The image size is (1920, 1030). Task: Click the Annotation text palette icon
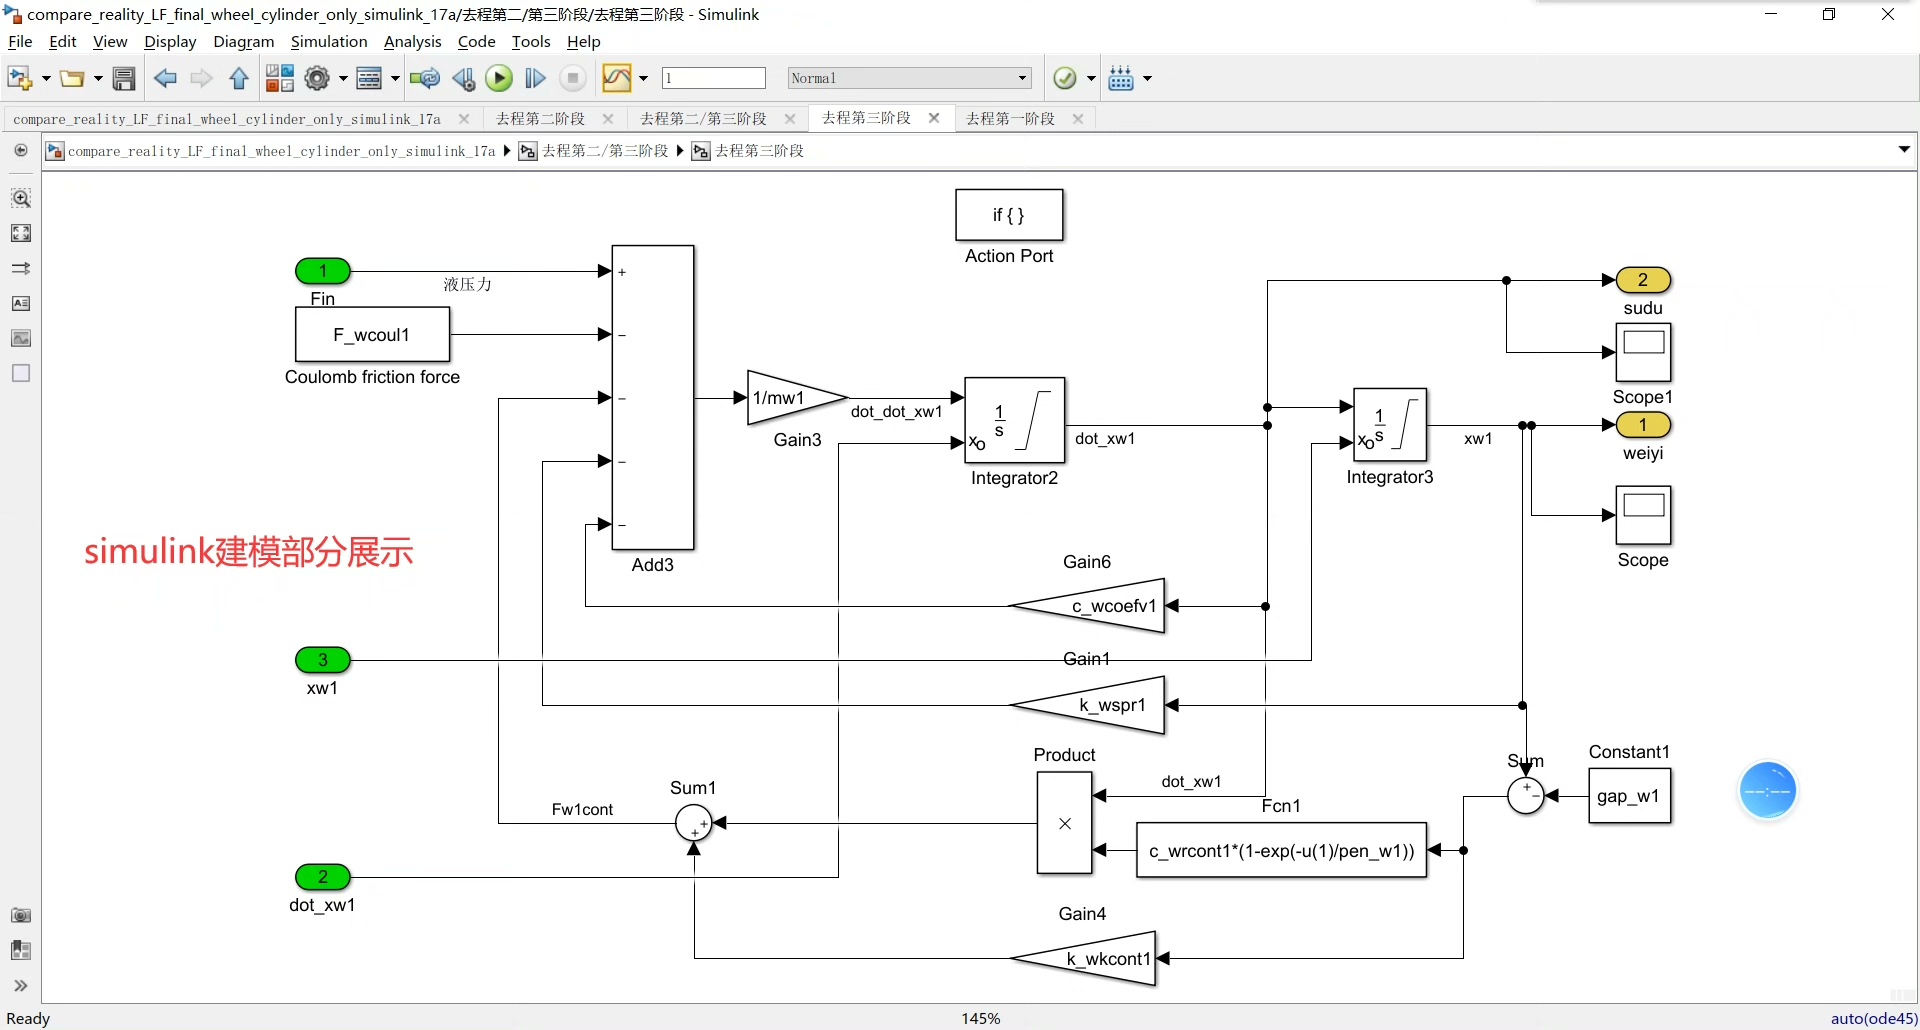pyautogui.click(x=20, y=303)
